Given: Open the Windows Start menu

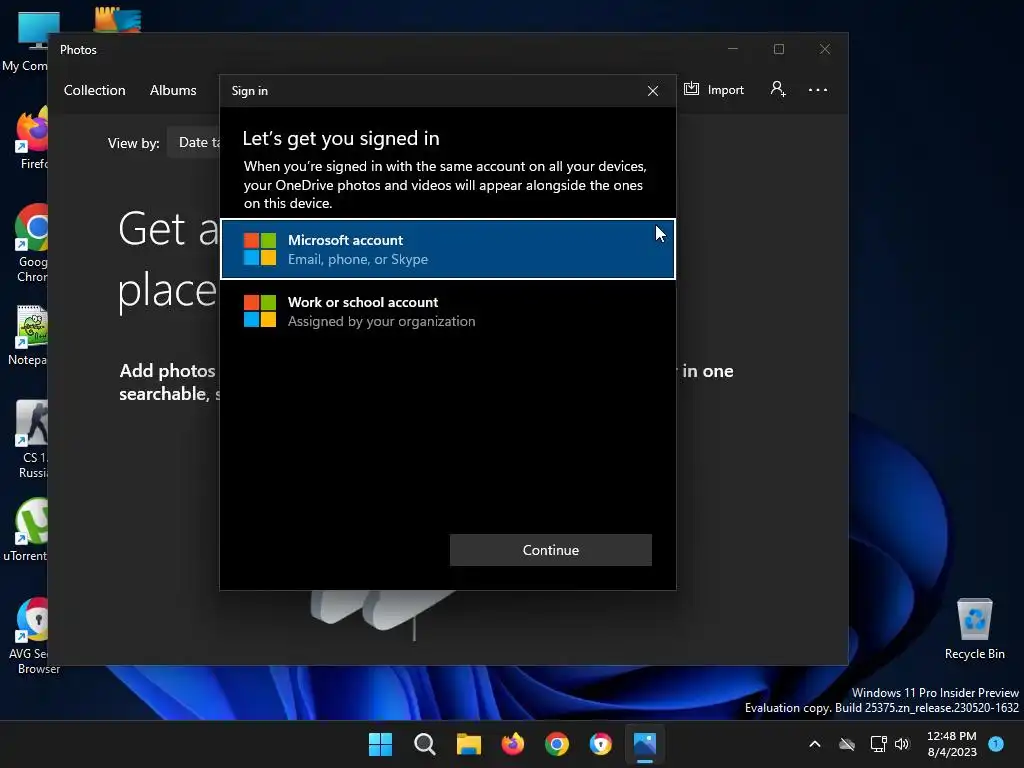Looking at the screenshot, I should 380,744.
